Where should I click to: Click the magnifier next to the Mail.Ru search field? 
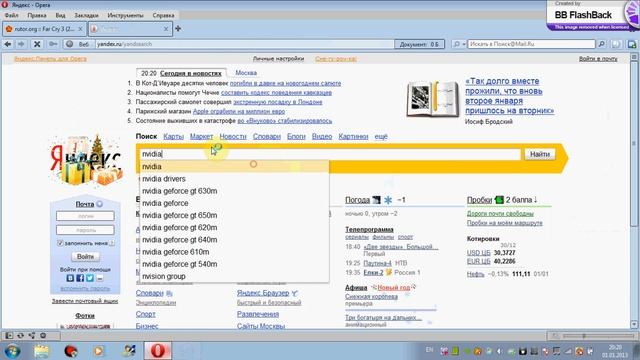(x=602, y=44)
